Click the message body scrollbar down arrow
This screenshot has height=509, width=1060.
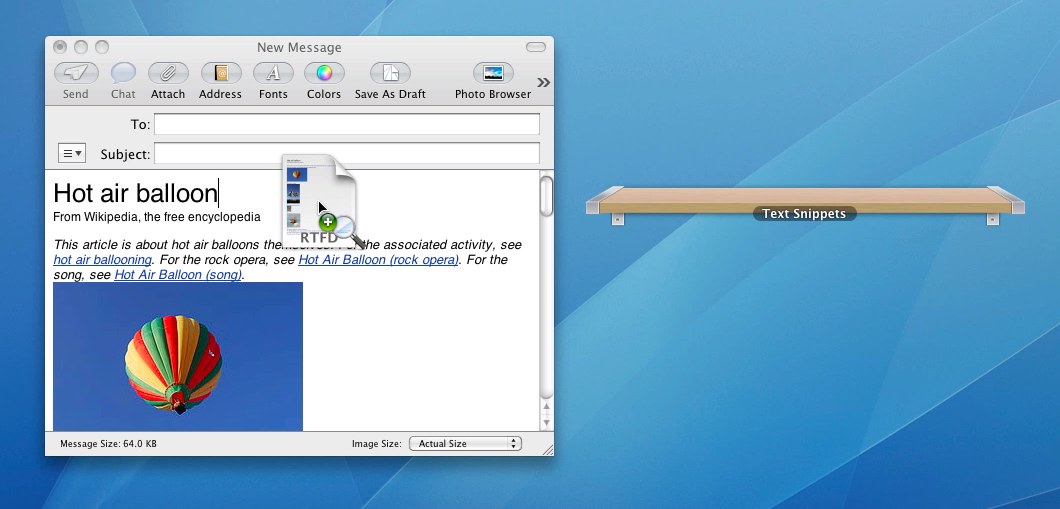click(546, 423)
